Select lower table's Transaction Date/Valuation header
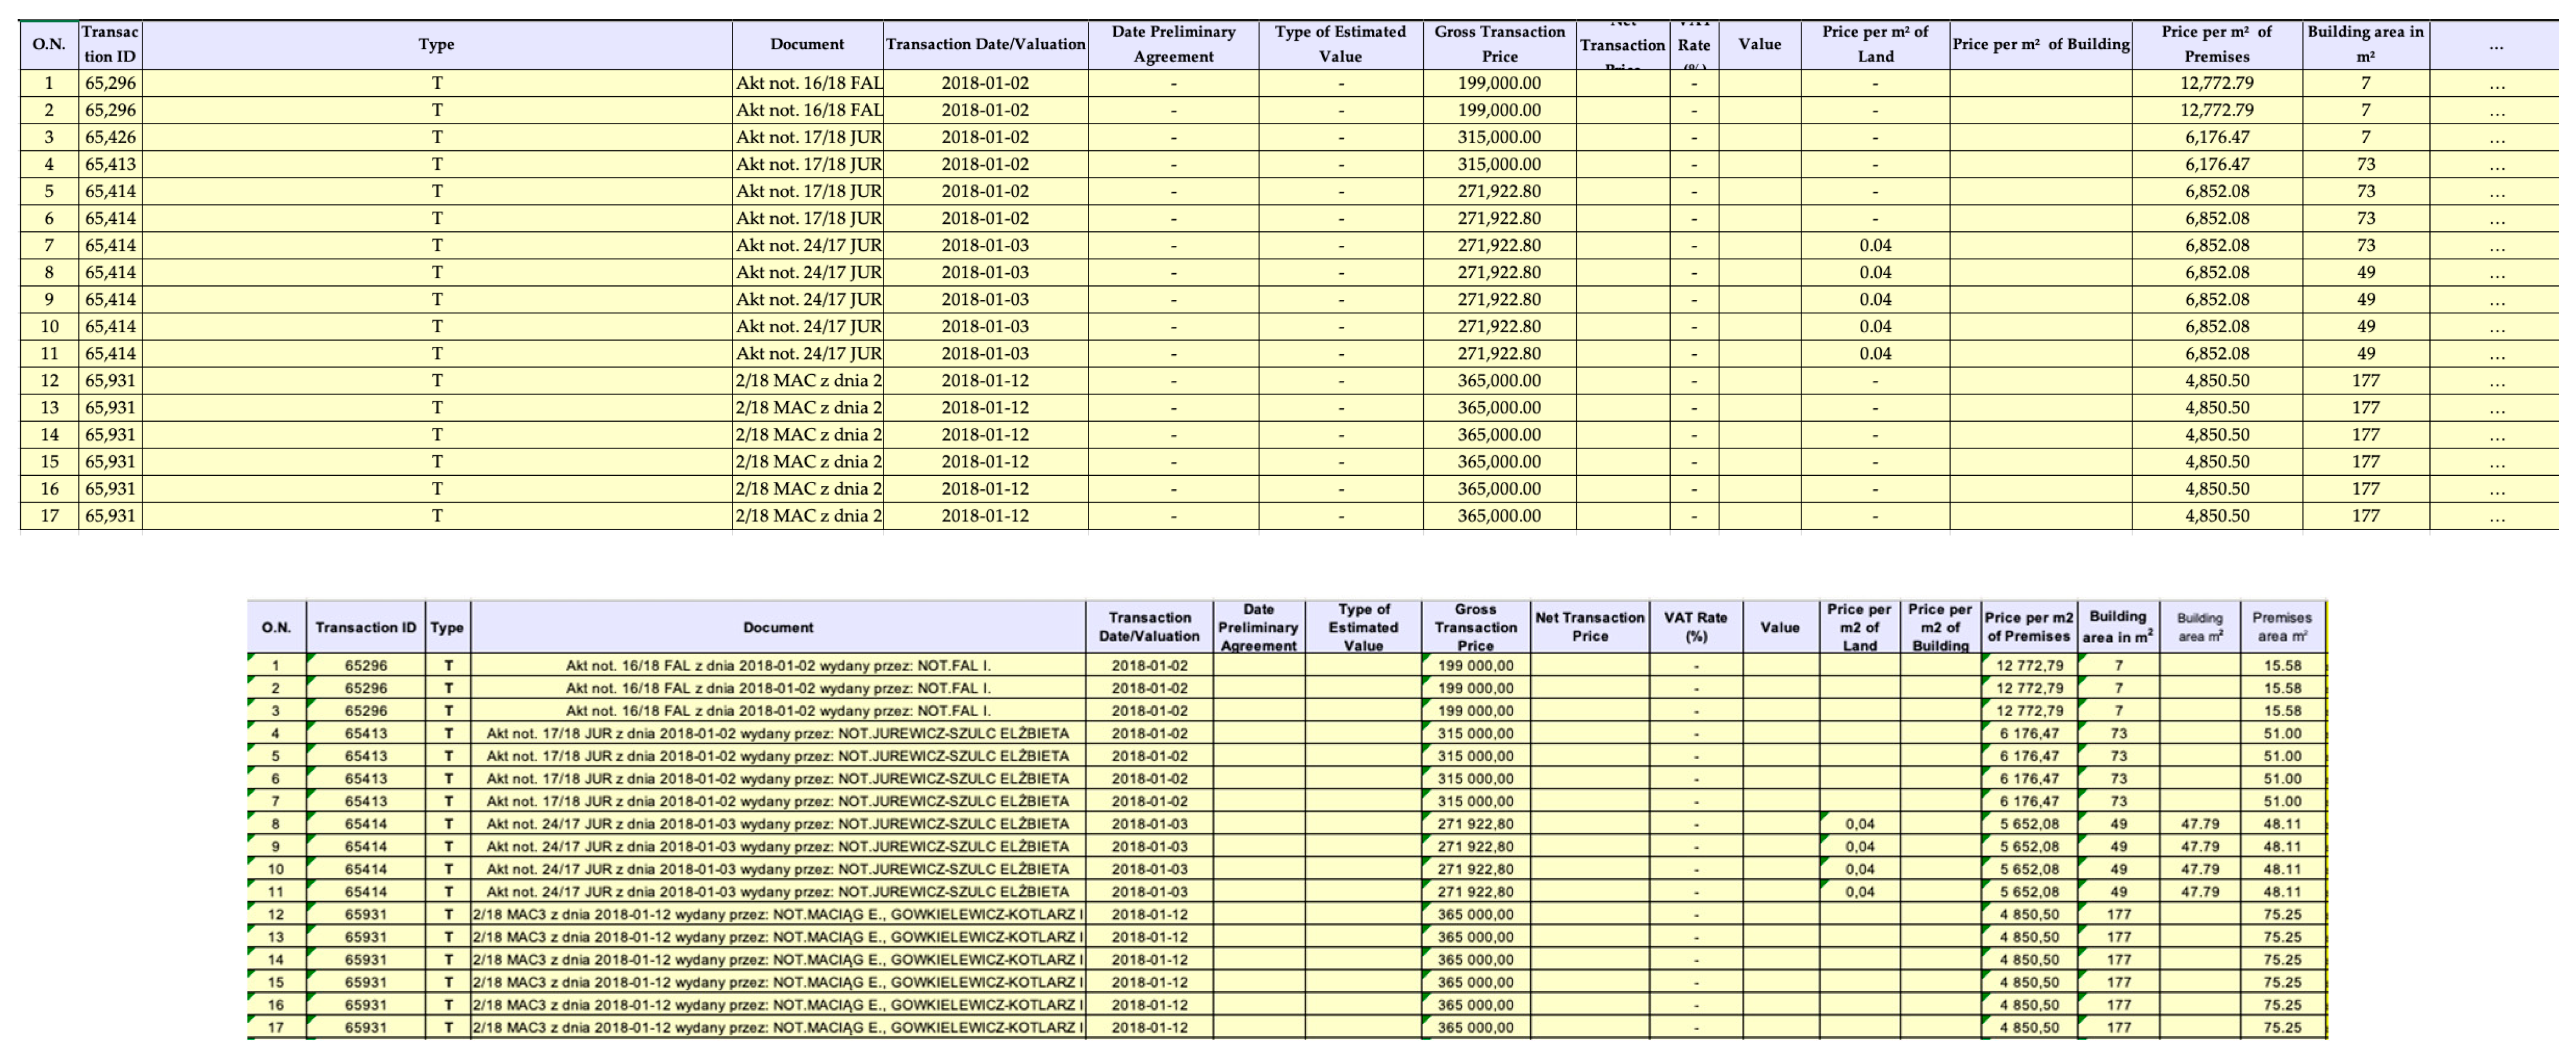 point(1149,627)
